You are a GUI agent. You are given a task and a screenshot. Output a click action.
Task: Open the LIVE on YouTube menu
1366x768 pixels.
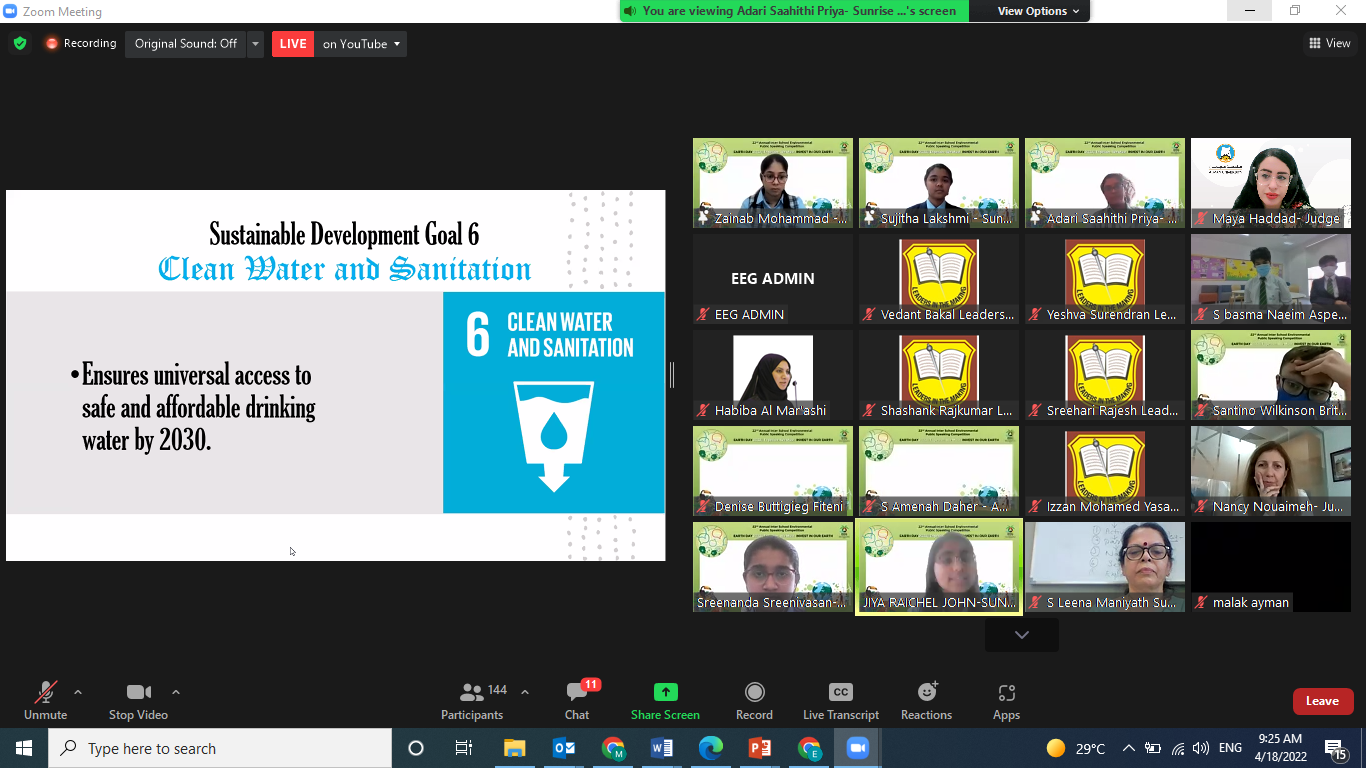click(x=360, y=44)
